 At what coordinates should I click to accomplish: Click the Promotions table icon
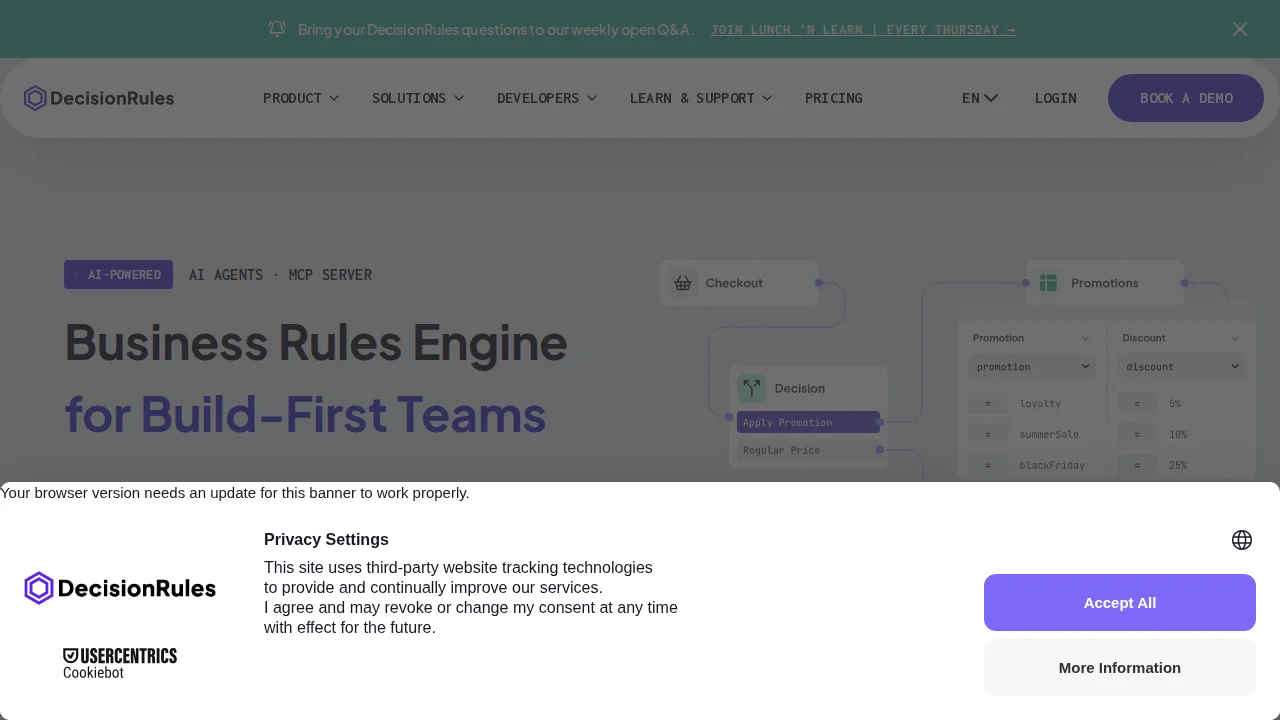tap(1048, 283)
